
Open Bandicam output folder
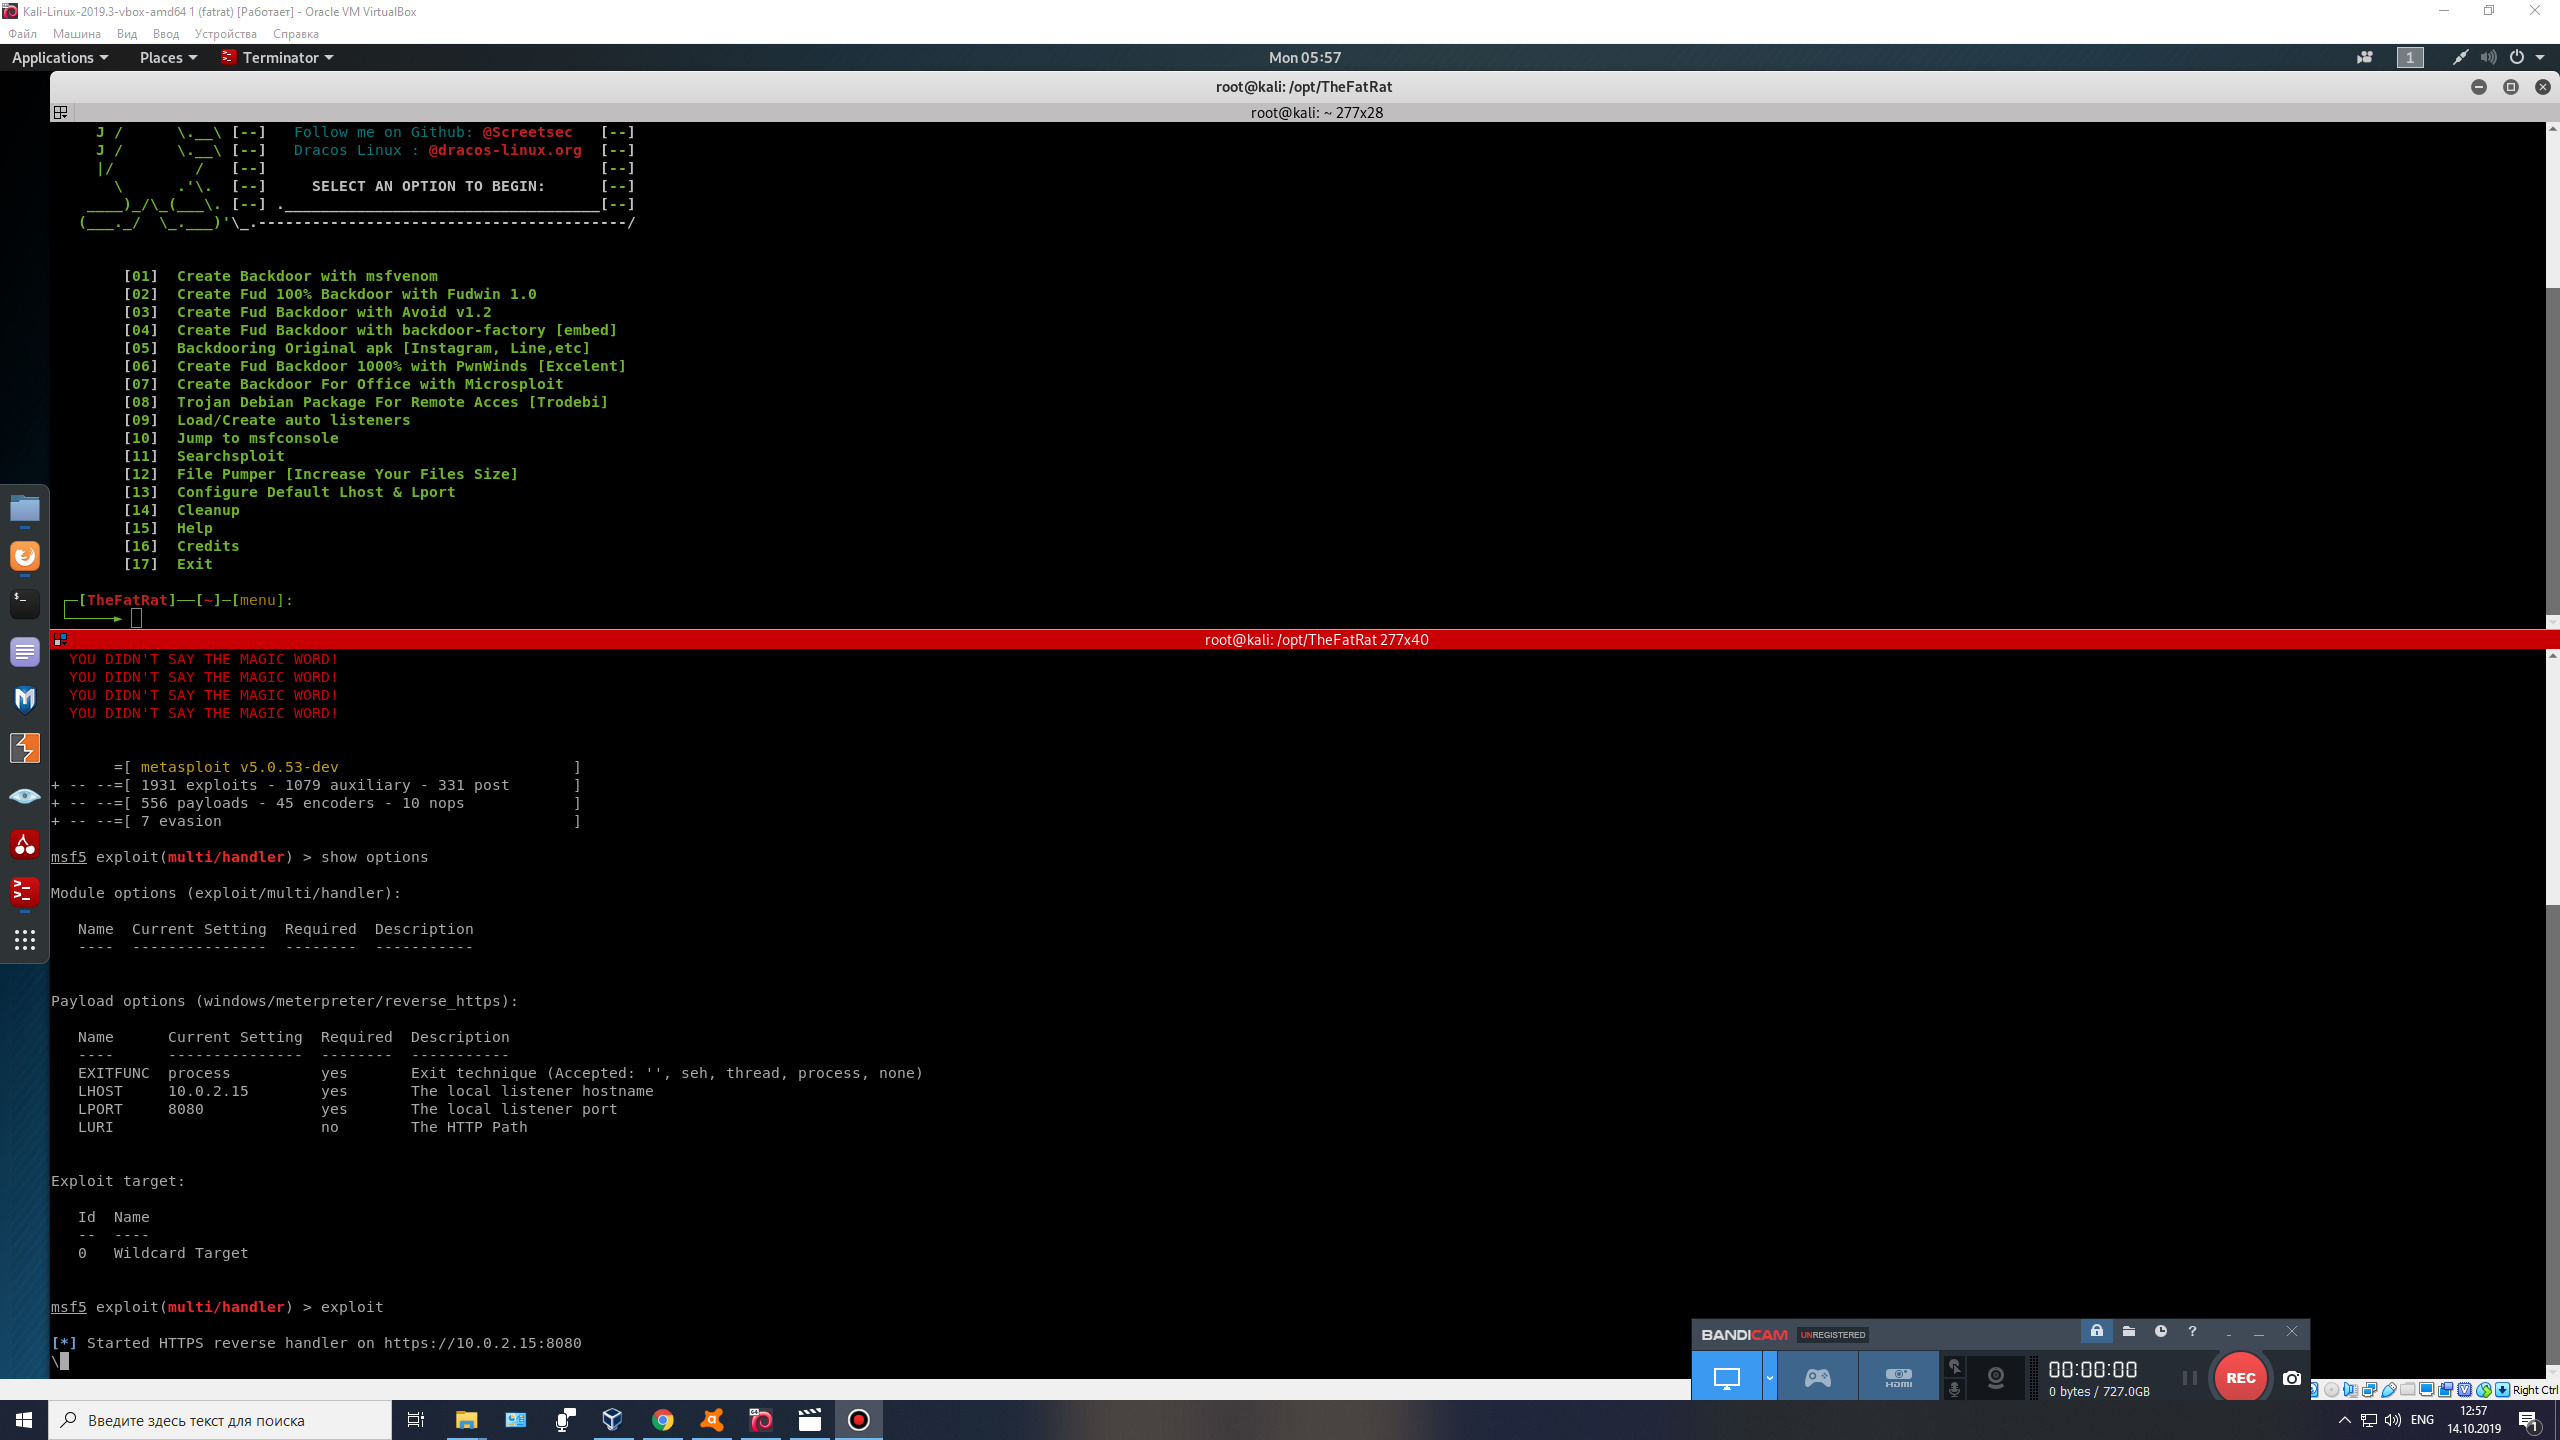[x=2131, y=1331]
